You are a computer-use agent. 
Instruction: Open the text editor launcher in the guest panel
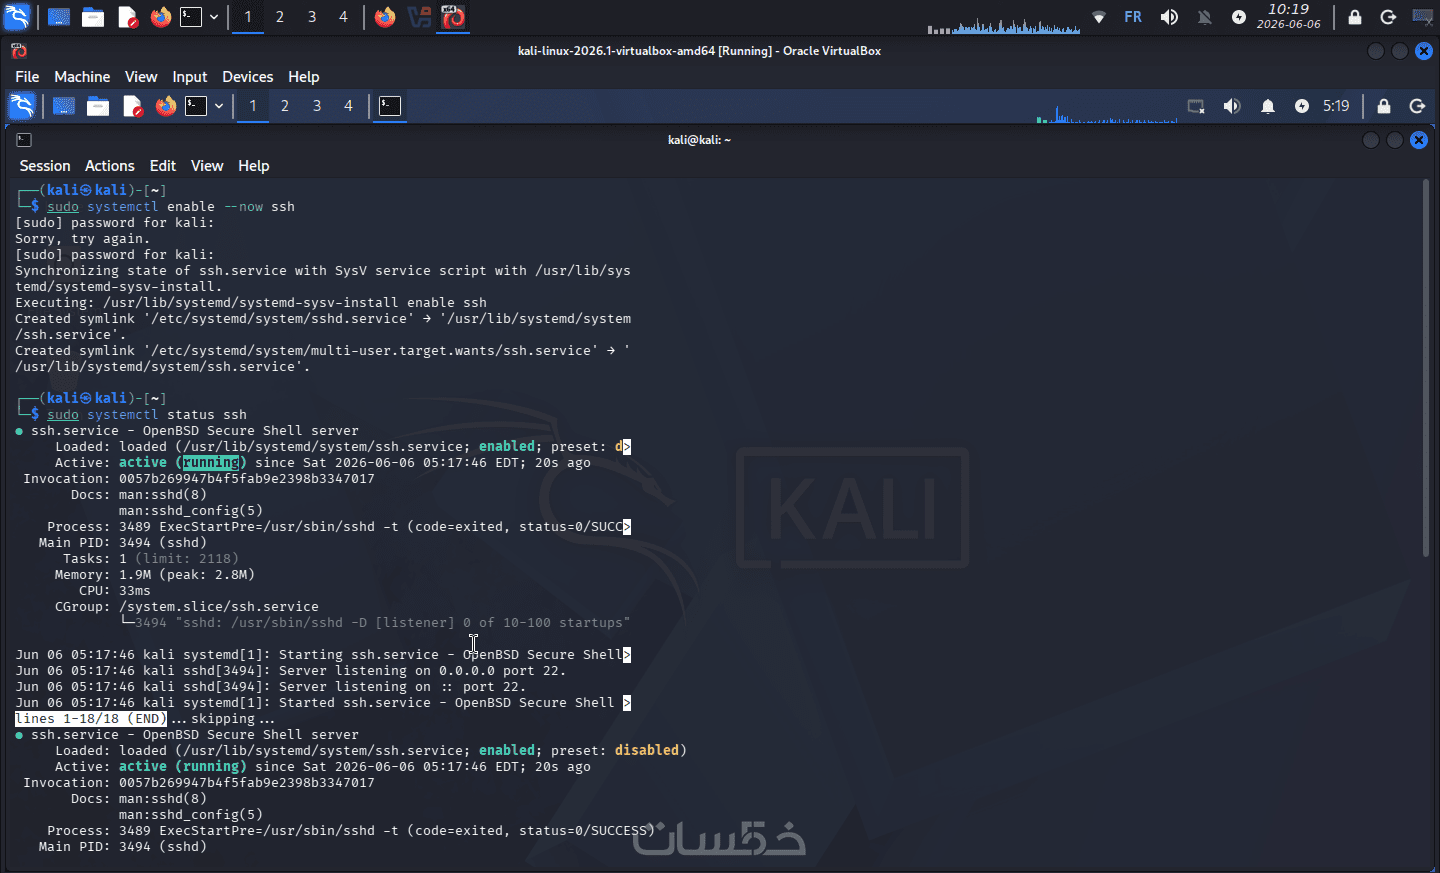132,106
